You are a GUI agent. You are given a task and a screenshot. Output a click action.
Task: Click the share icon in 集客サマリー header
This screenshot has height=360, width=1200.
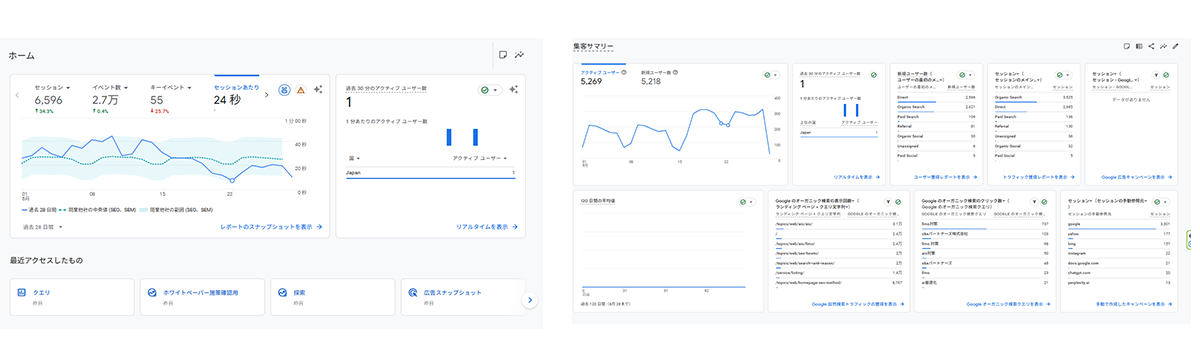tap(1152, 45)
